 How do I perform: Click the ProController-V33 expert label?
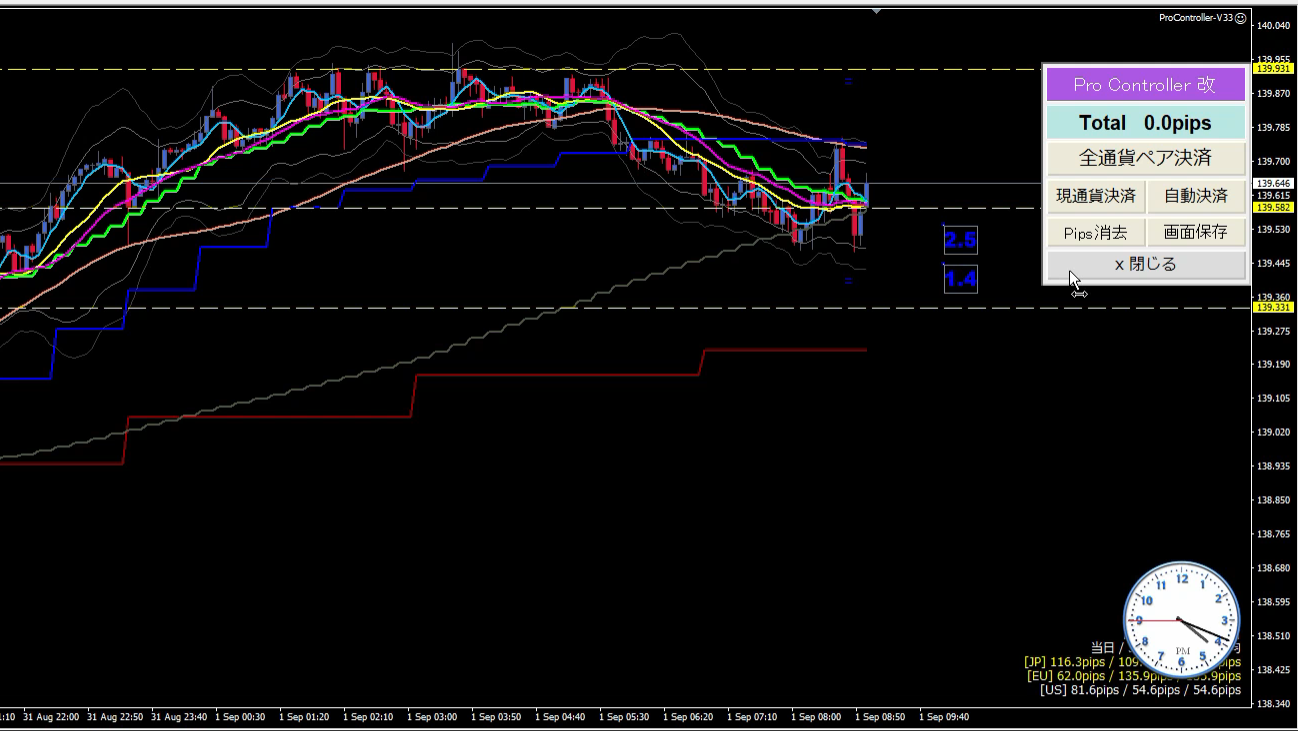[1196, 18]
